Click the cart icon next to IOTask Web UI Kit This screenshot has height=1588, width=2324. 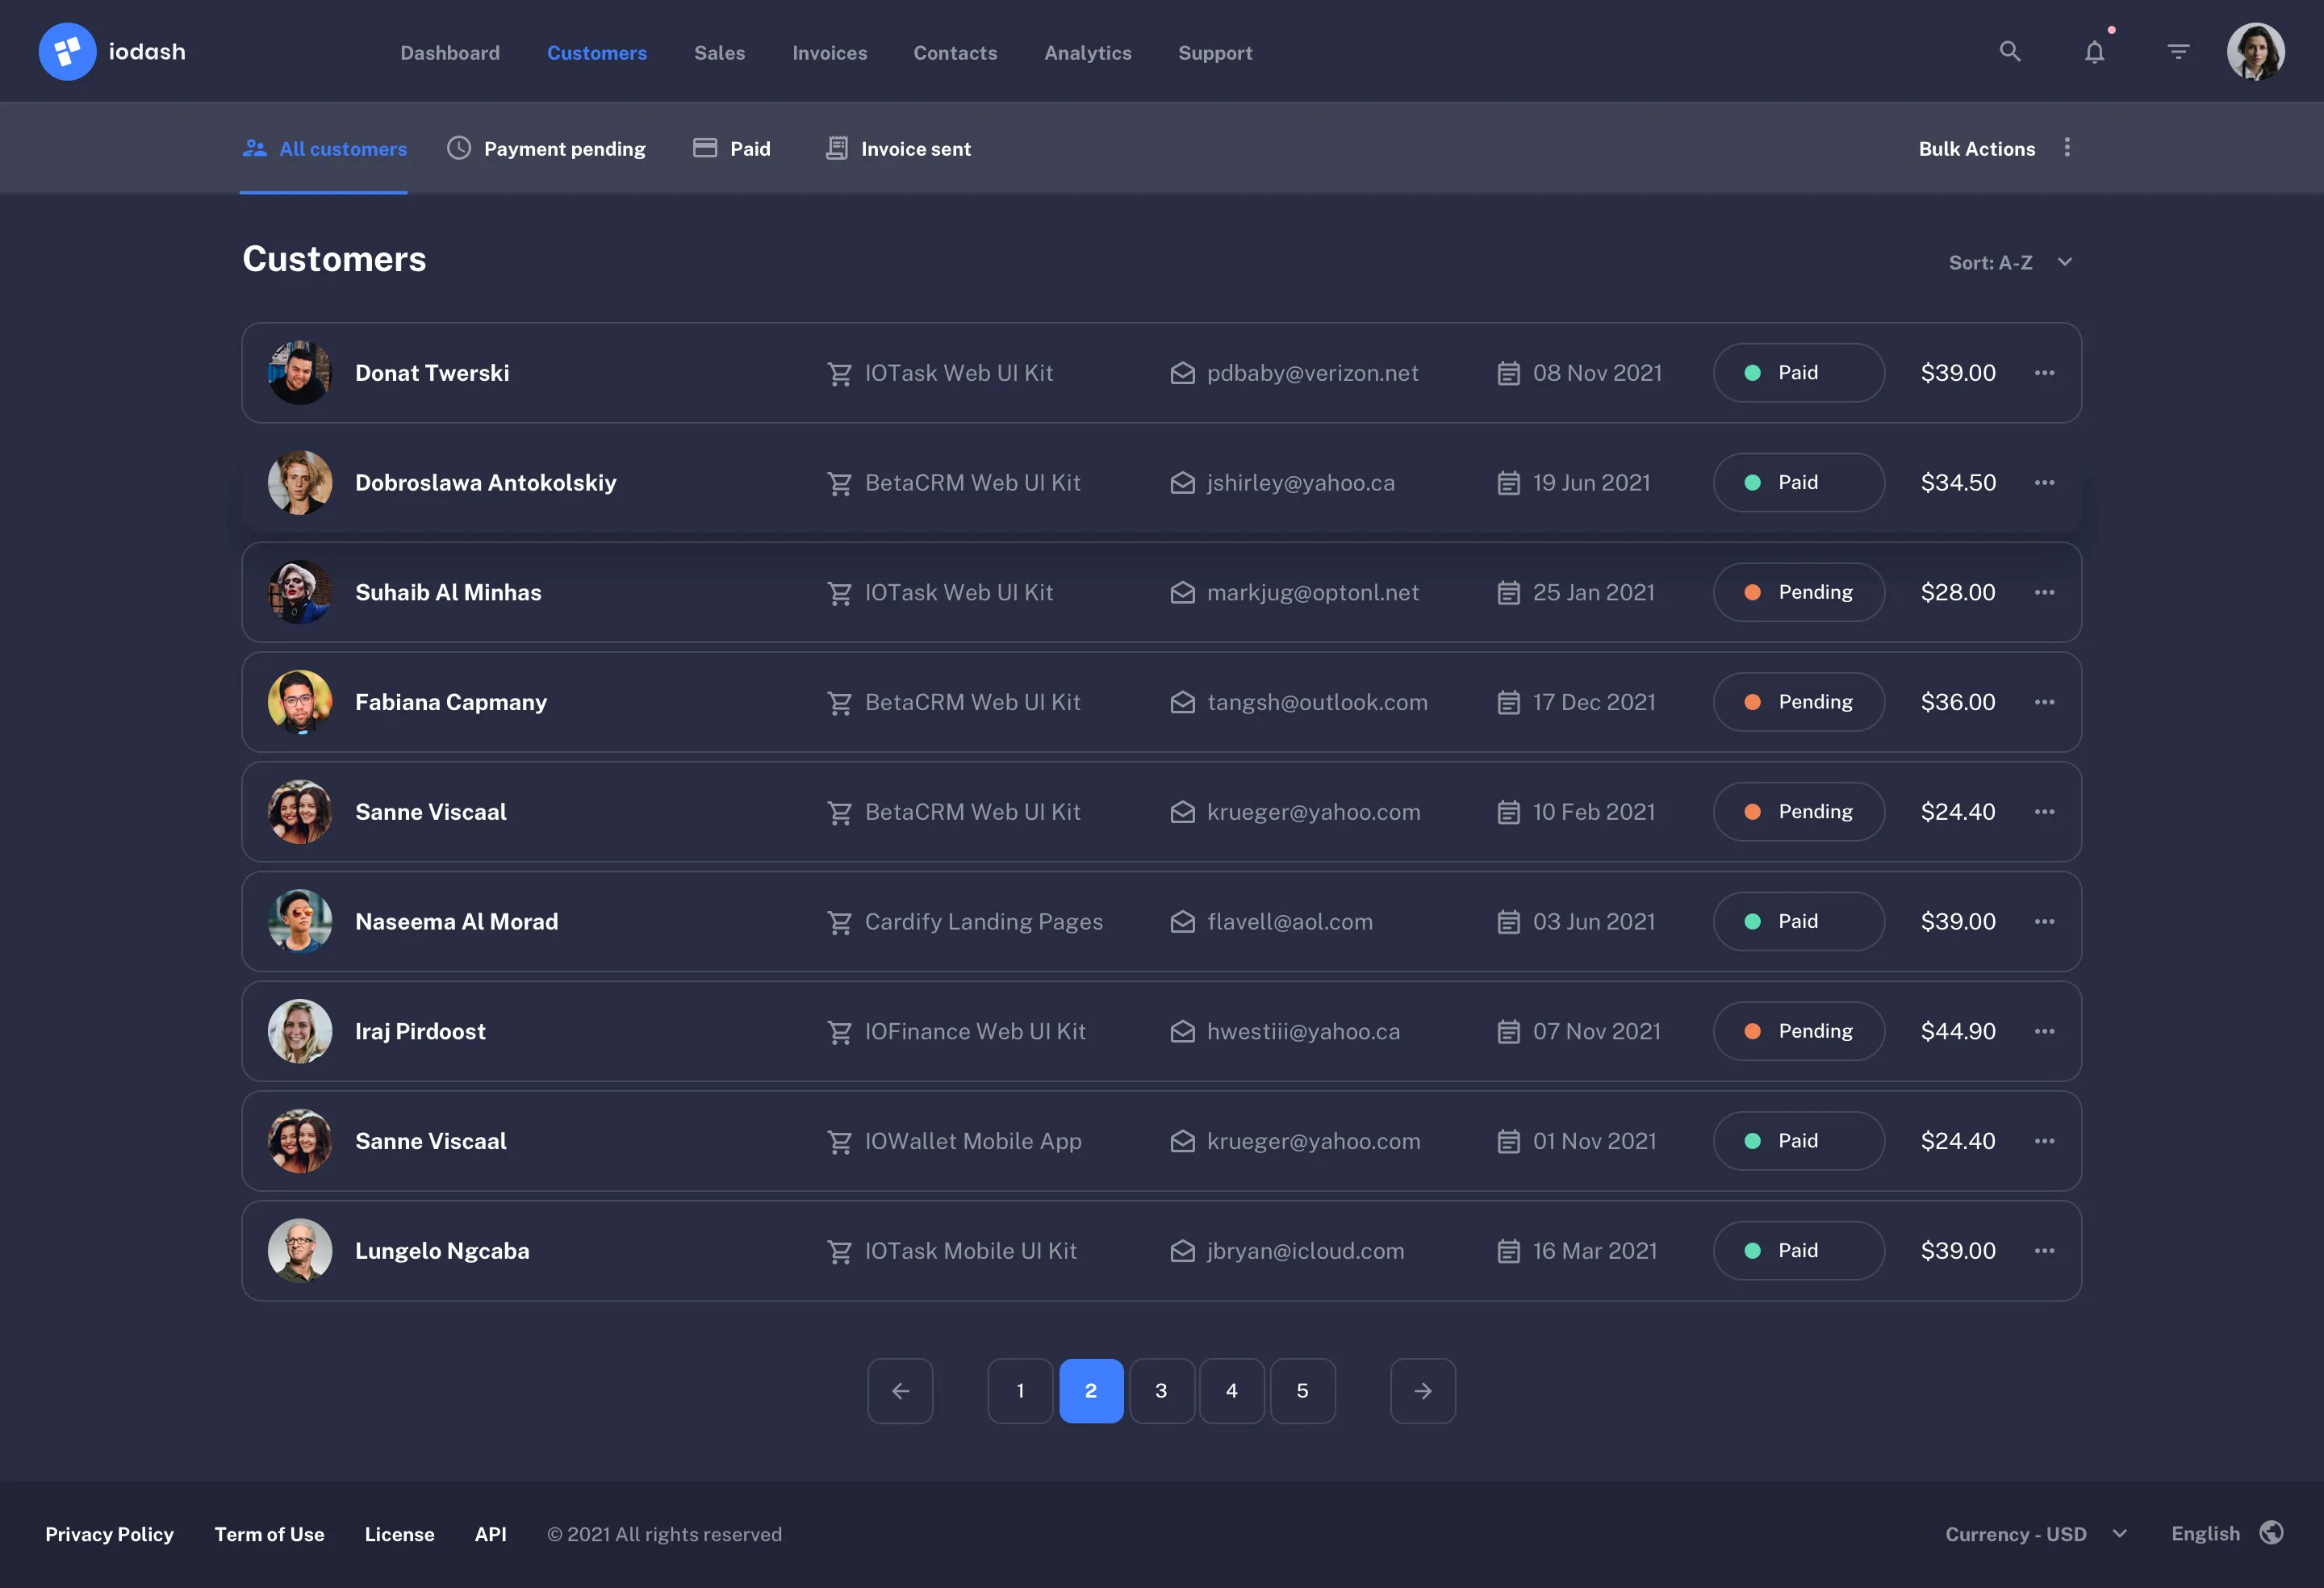click(x=840, y=373)
